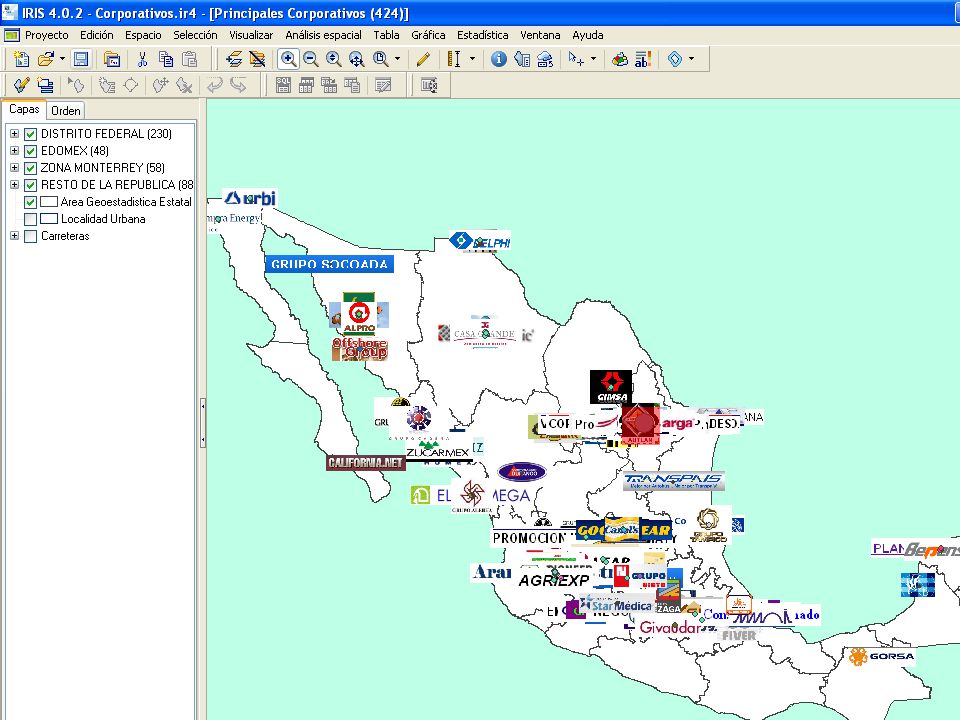Open the Ayuda menu
Viewport: 960px width, 720px height.
[588, 36]
